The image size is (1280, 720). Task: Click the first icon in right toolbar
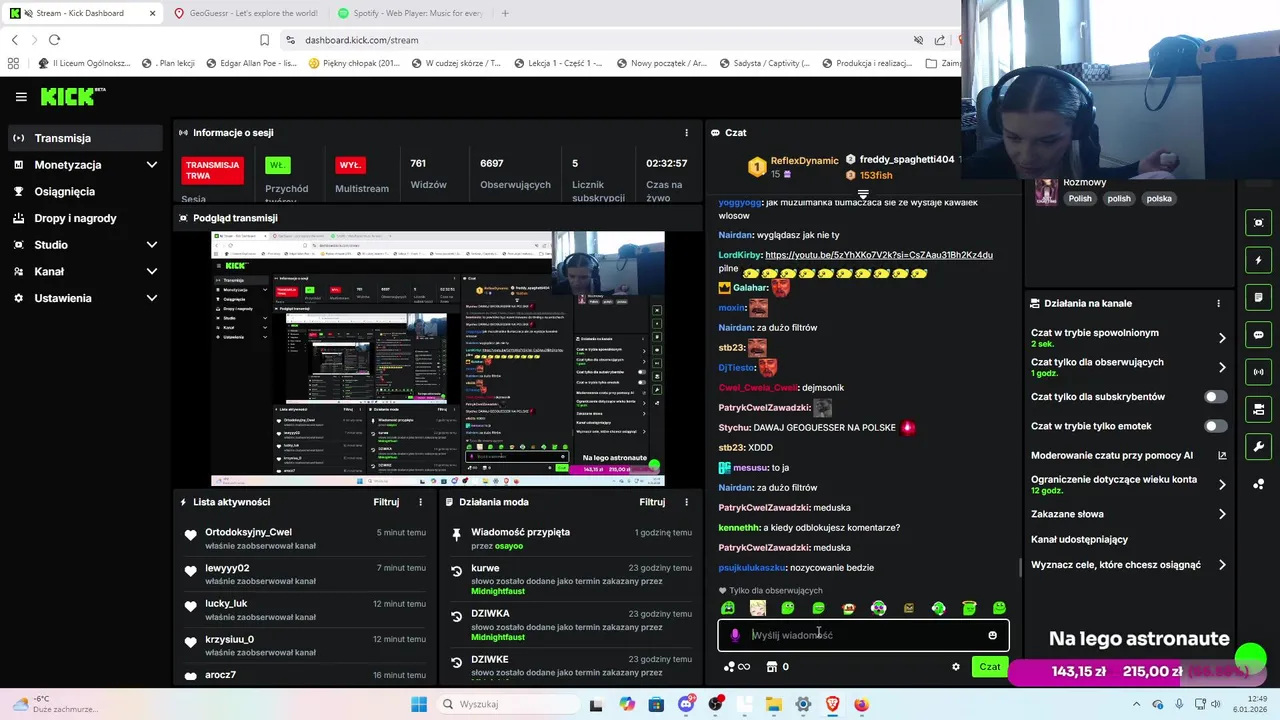(1259, 223)
